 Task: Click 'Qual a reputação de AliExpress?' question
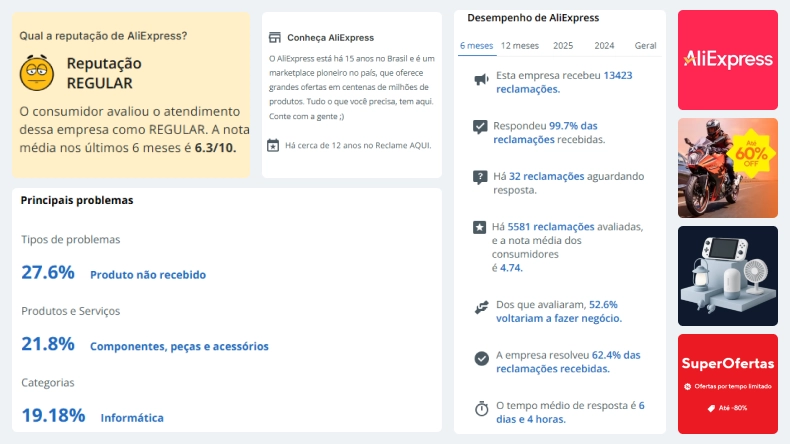click(103, 36)
